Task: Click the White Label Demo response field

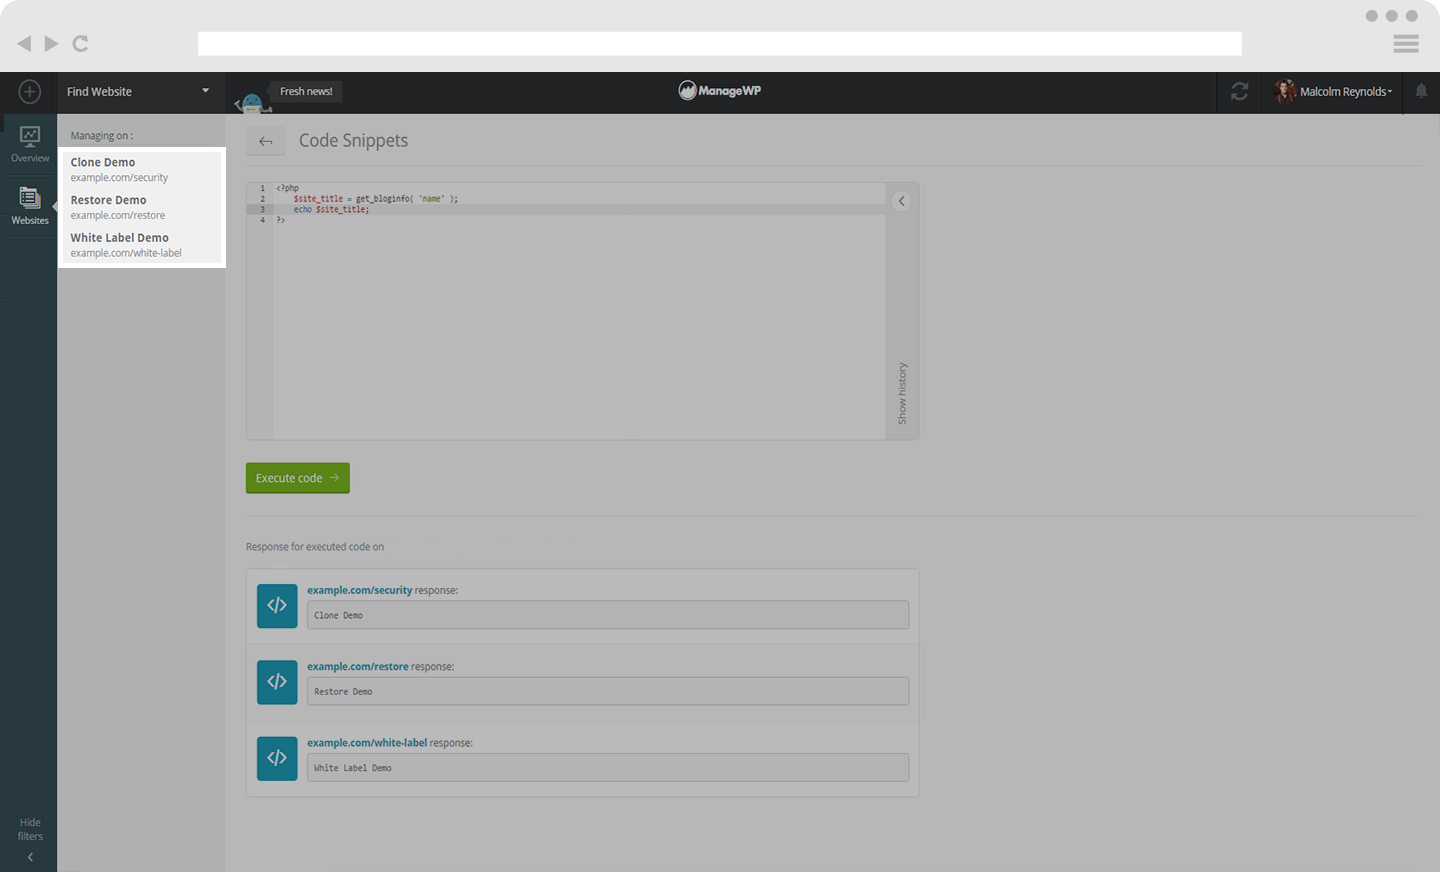Action: [x=608, y=768]
